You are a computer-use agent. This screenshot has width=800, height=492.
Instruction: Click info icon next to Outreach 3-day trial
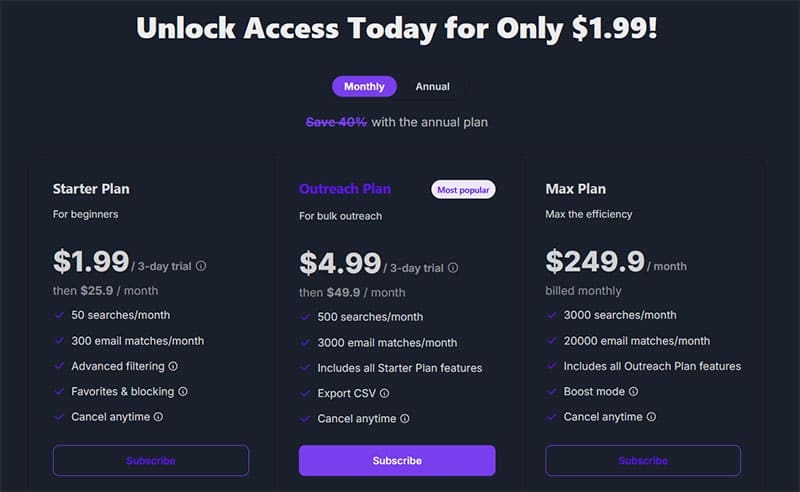[453, 268]
